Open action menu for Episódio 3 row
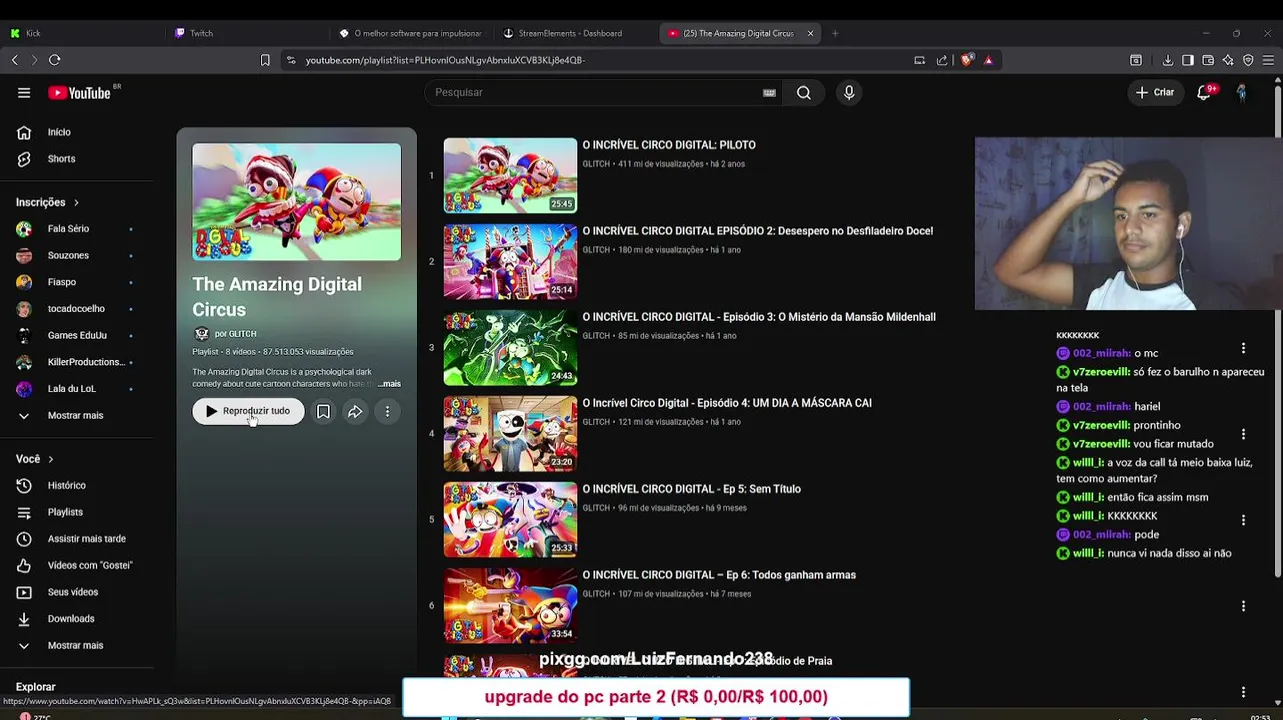The image size is (1283, 720). point(1243,348)
